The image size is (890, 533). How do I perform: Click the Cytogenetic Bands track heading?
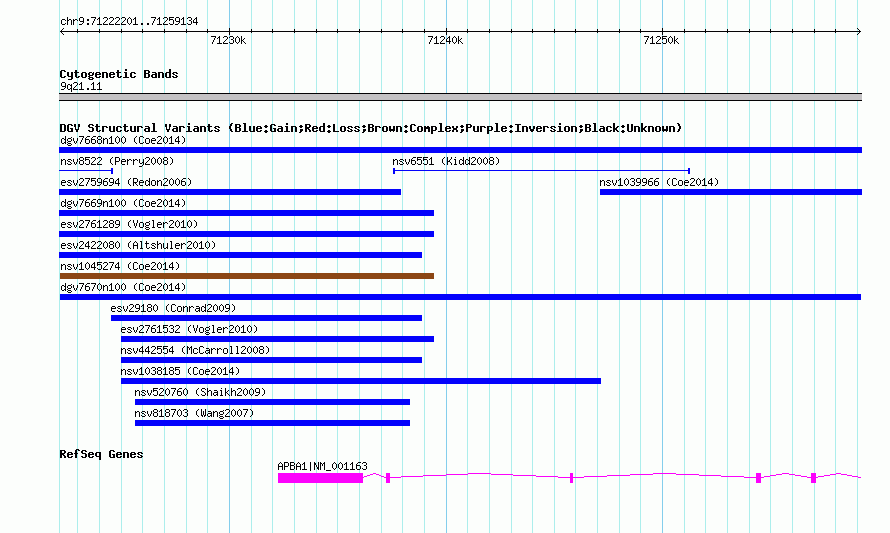pyautogui.click(x=119, y=74)
